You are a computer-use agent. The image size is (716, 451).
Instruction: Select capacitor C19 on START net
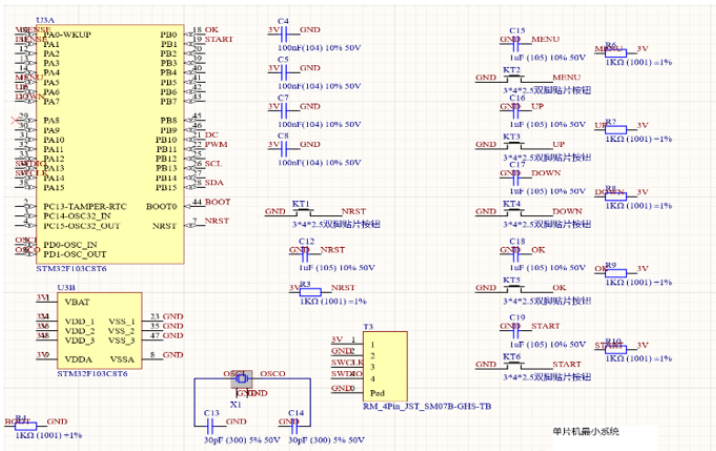tap(516, 331)
